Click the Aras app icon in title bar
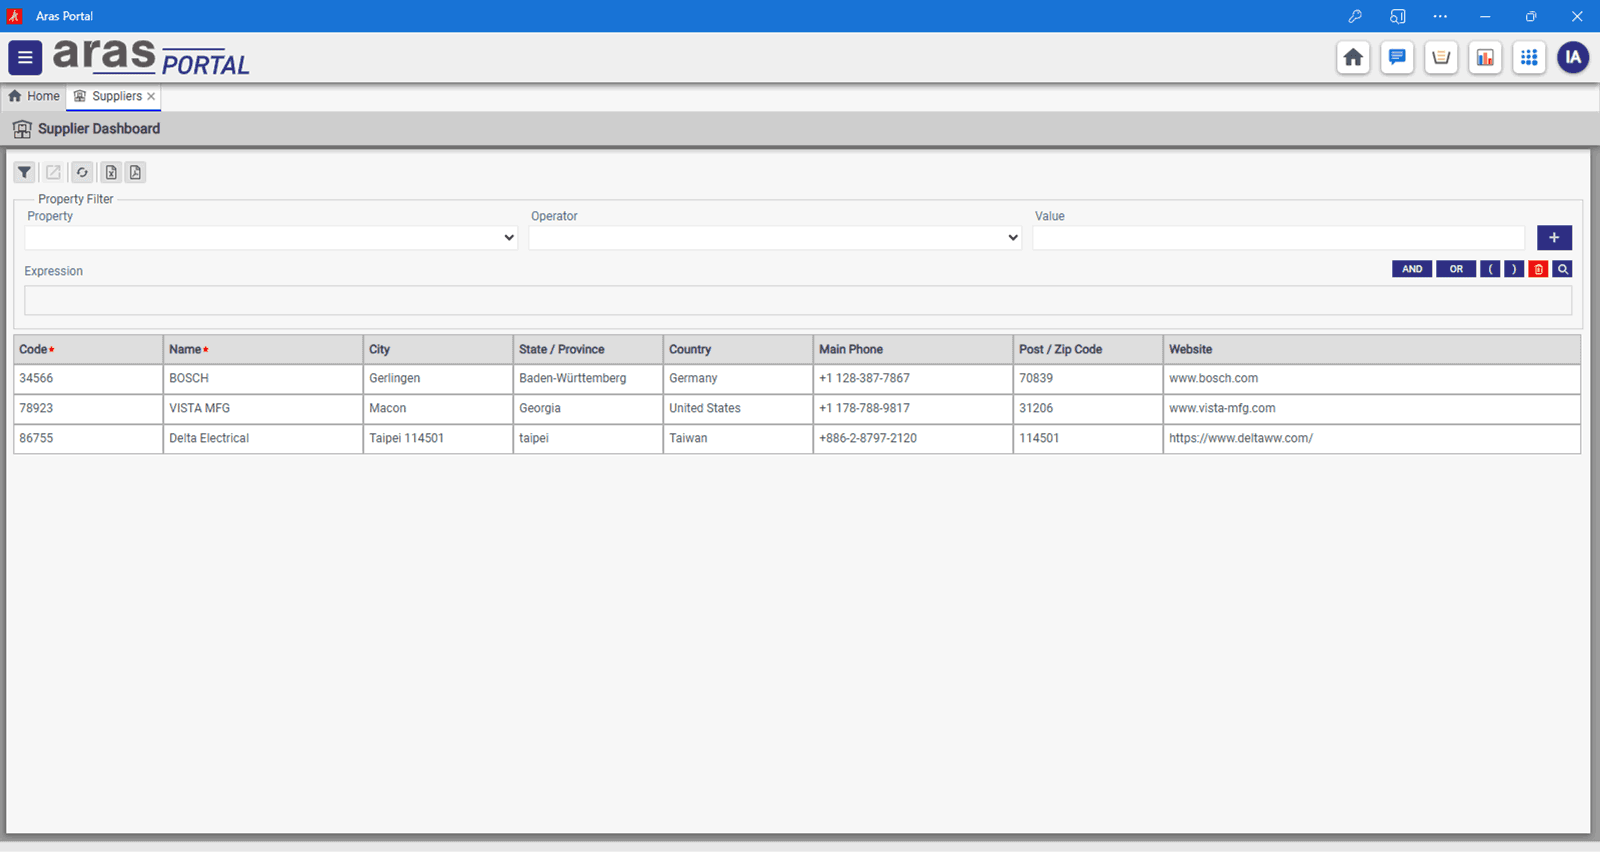The width and height of the screenshot is (1600, 852). pyautogui.click(x=14, y=16)
